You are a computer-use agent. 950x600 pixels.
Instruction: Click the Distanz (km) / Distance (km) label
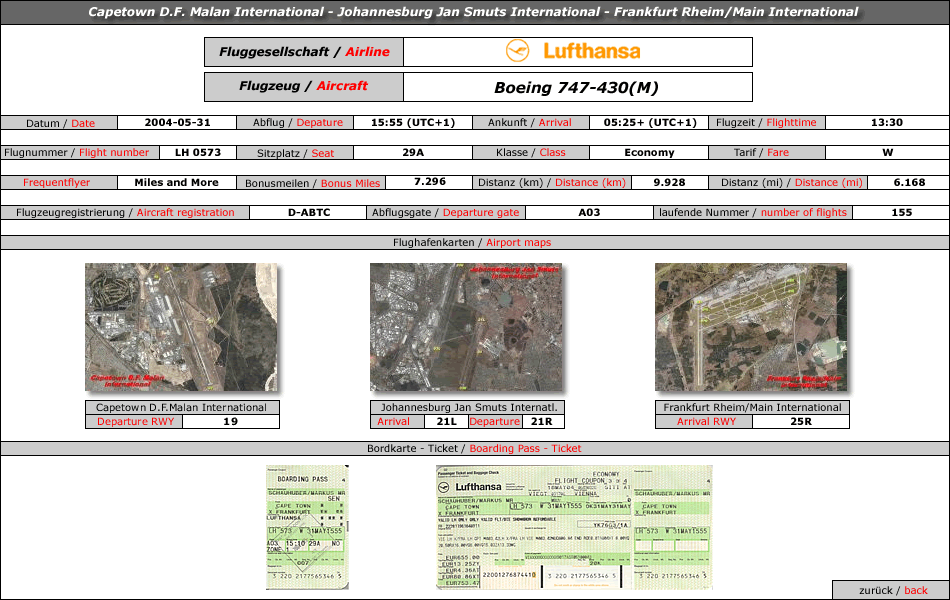tap(552, 182)
